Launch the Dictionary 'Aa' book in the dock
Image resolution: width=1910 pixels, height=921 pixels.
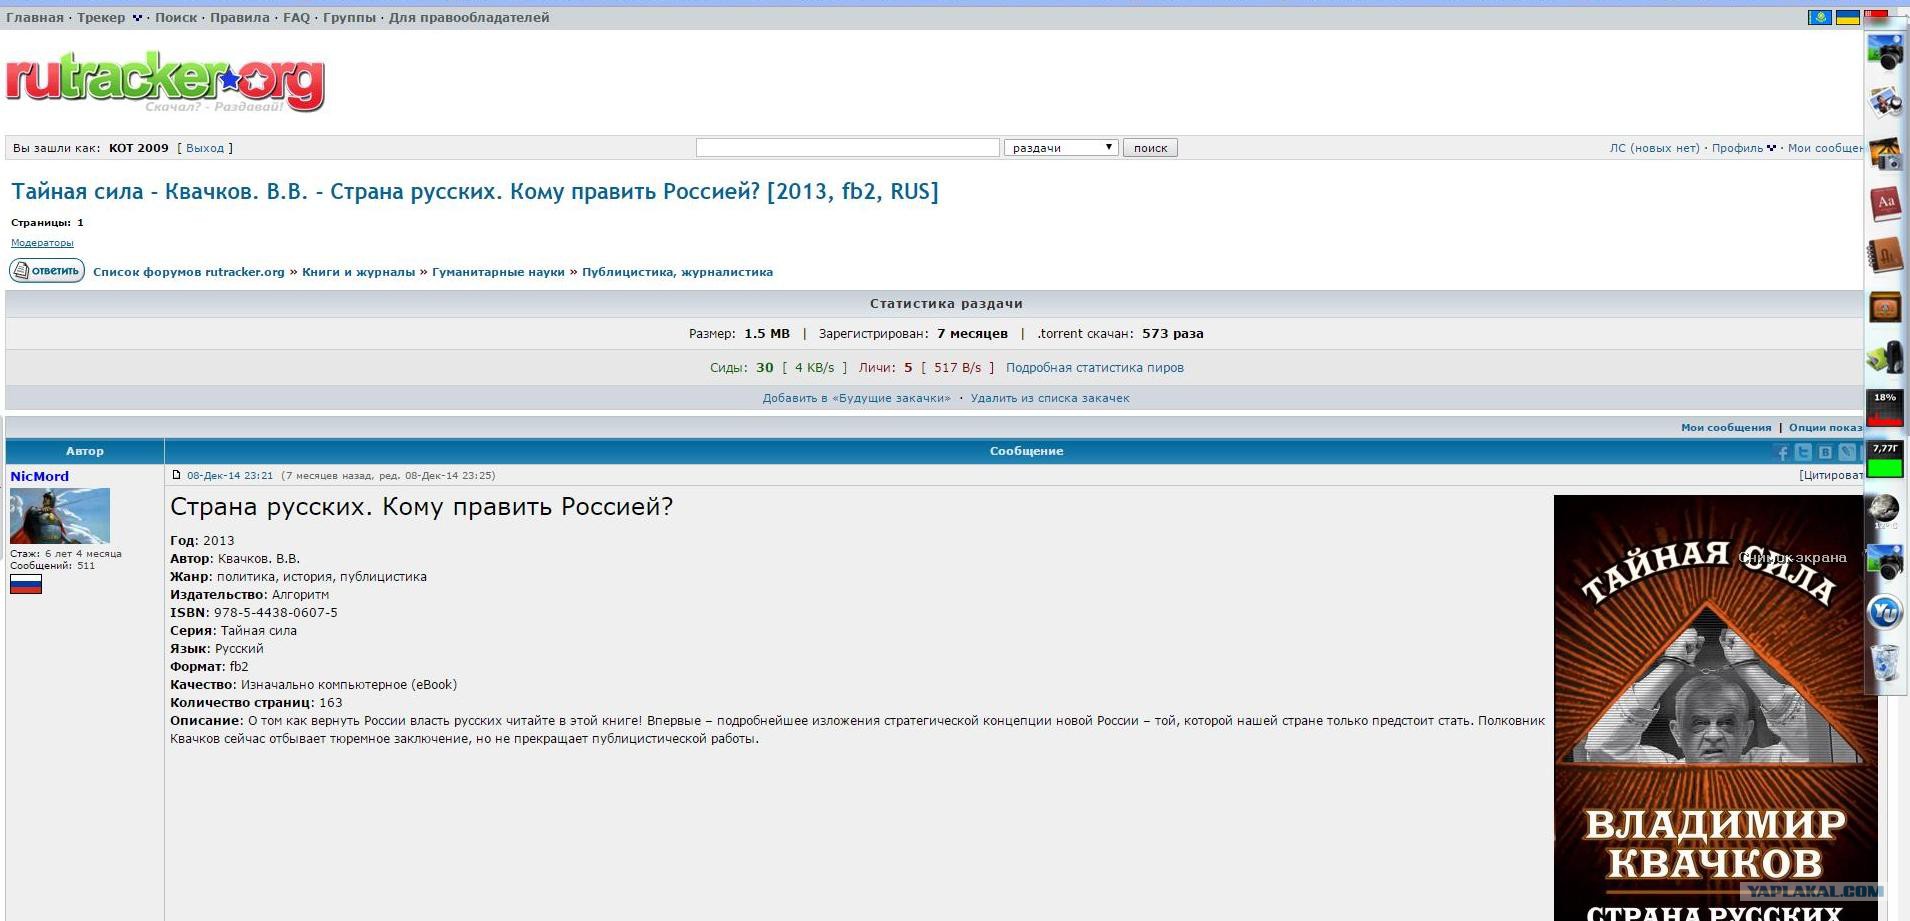coord(1885,204)
